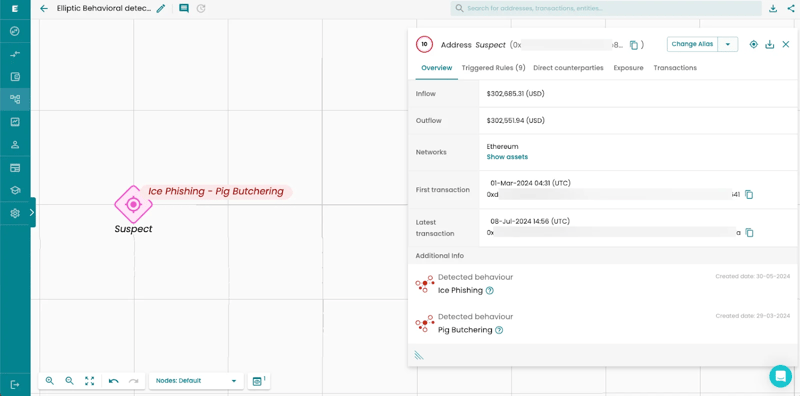The height and width of the screenshot is (396, 800).
Task: Click the help icon next to Pig Butchering
Action: click(x=499, y=330)
